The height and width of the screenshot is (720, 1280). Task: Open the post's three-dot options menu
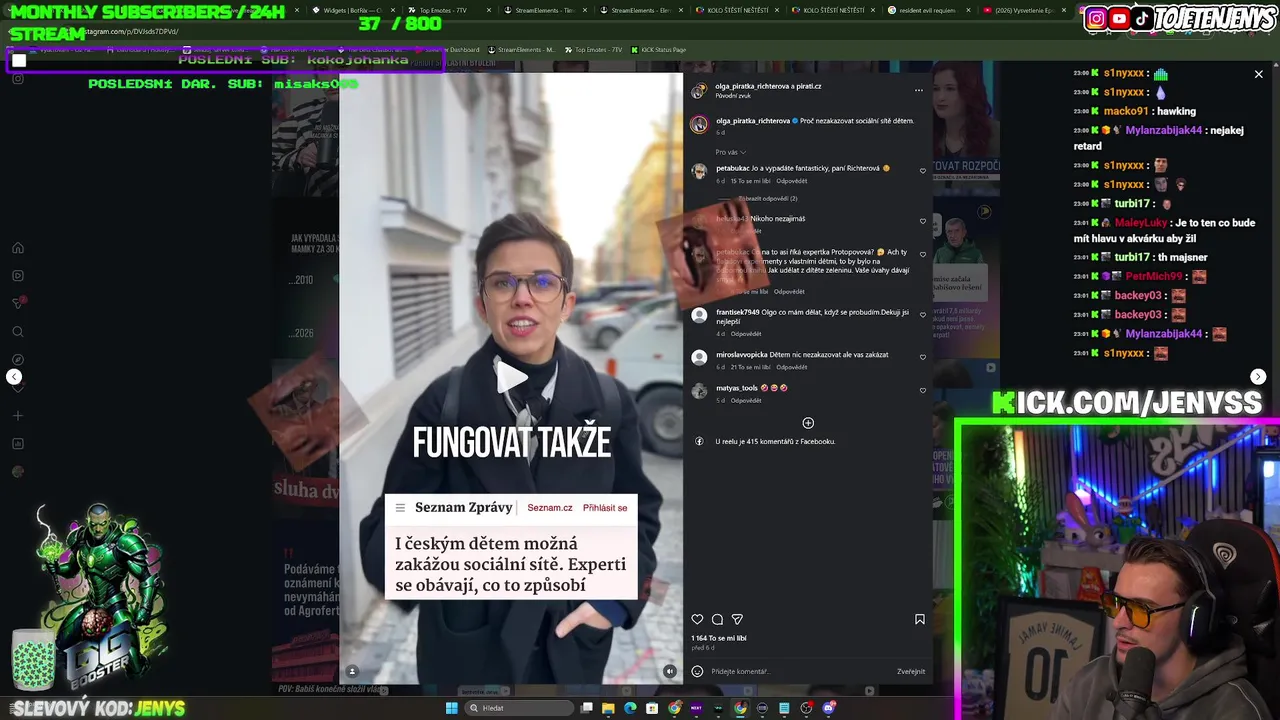coord(918,90)
